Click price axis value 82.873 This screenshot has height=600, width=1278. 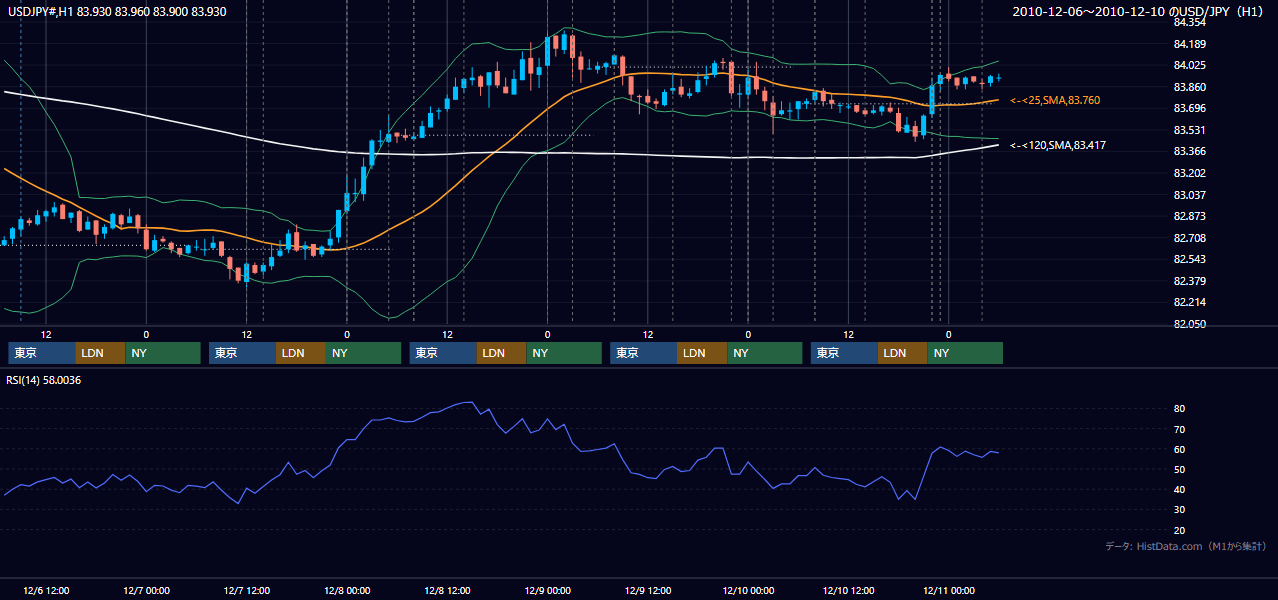click(x=1189, y=216)
